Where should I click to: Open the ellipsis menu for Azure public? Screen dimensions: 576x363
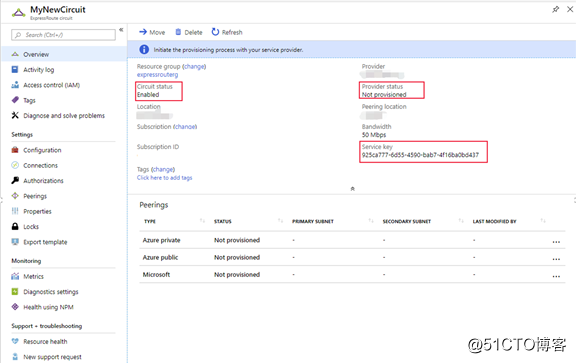click(x=556, y=259)
